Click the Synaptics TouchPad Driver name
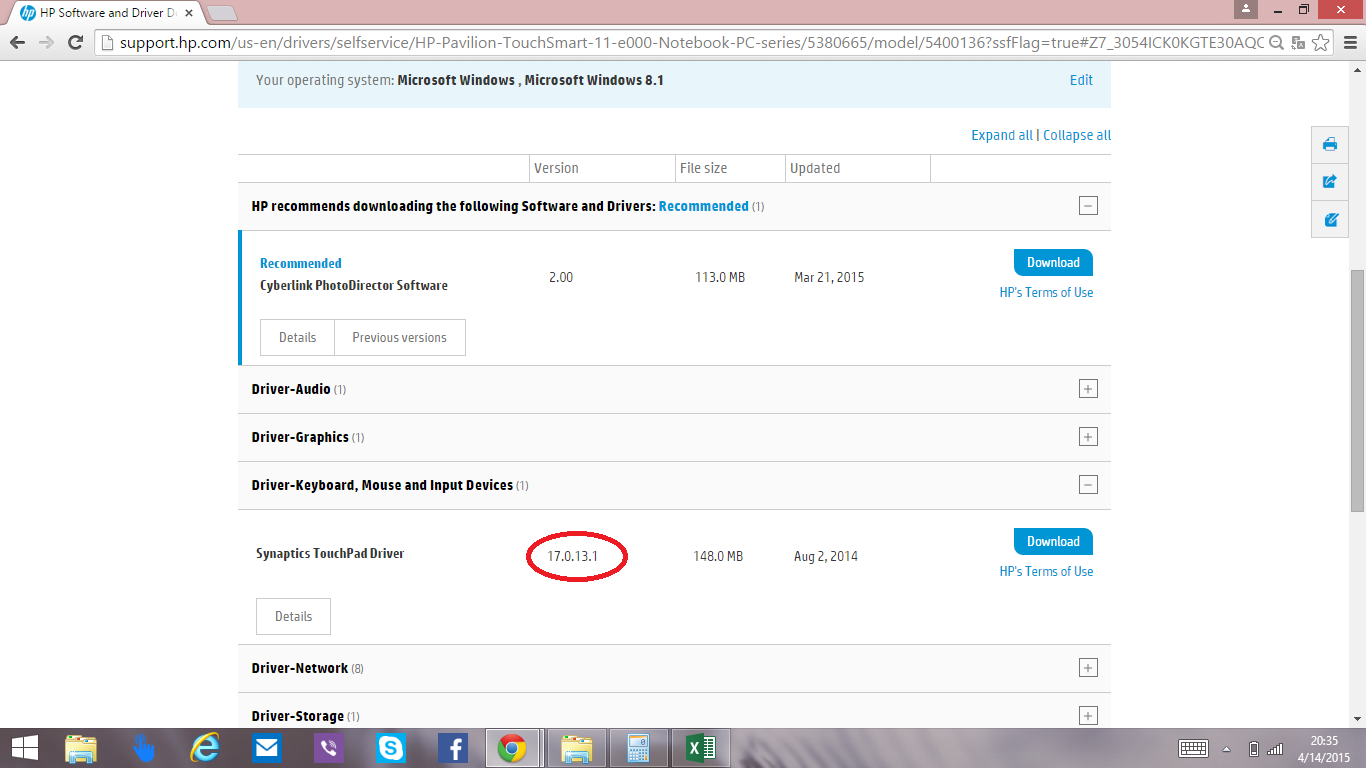The image size is (1366, 768). tap(330, 553)
